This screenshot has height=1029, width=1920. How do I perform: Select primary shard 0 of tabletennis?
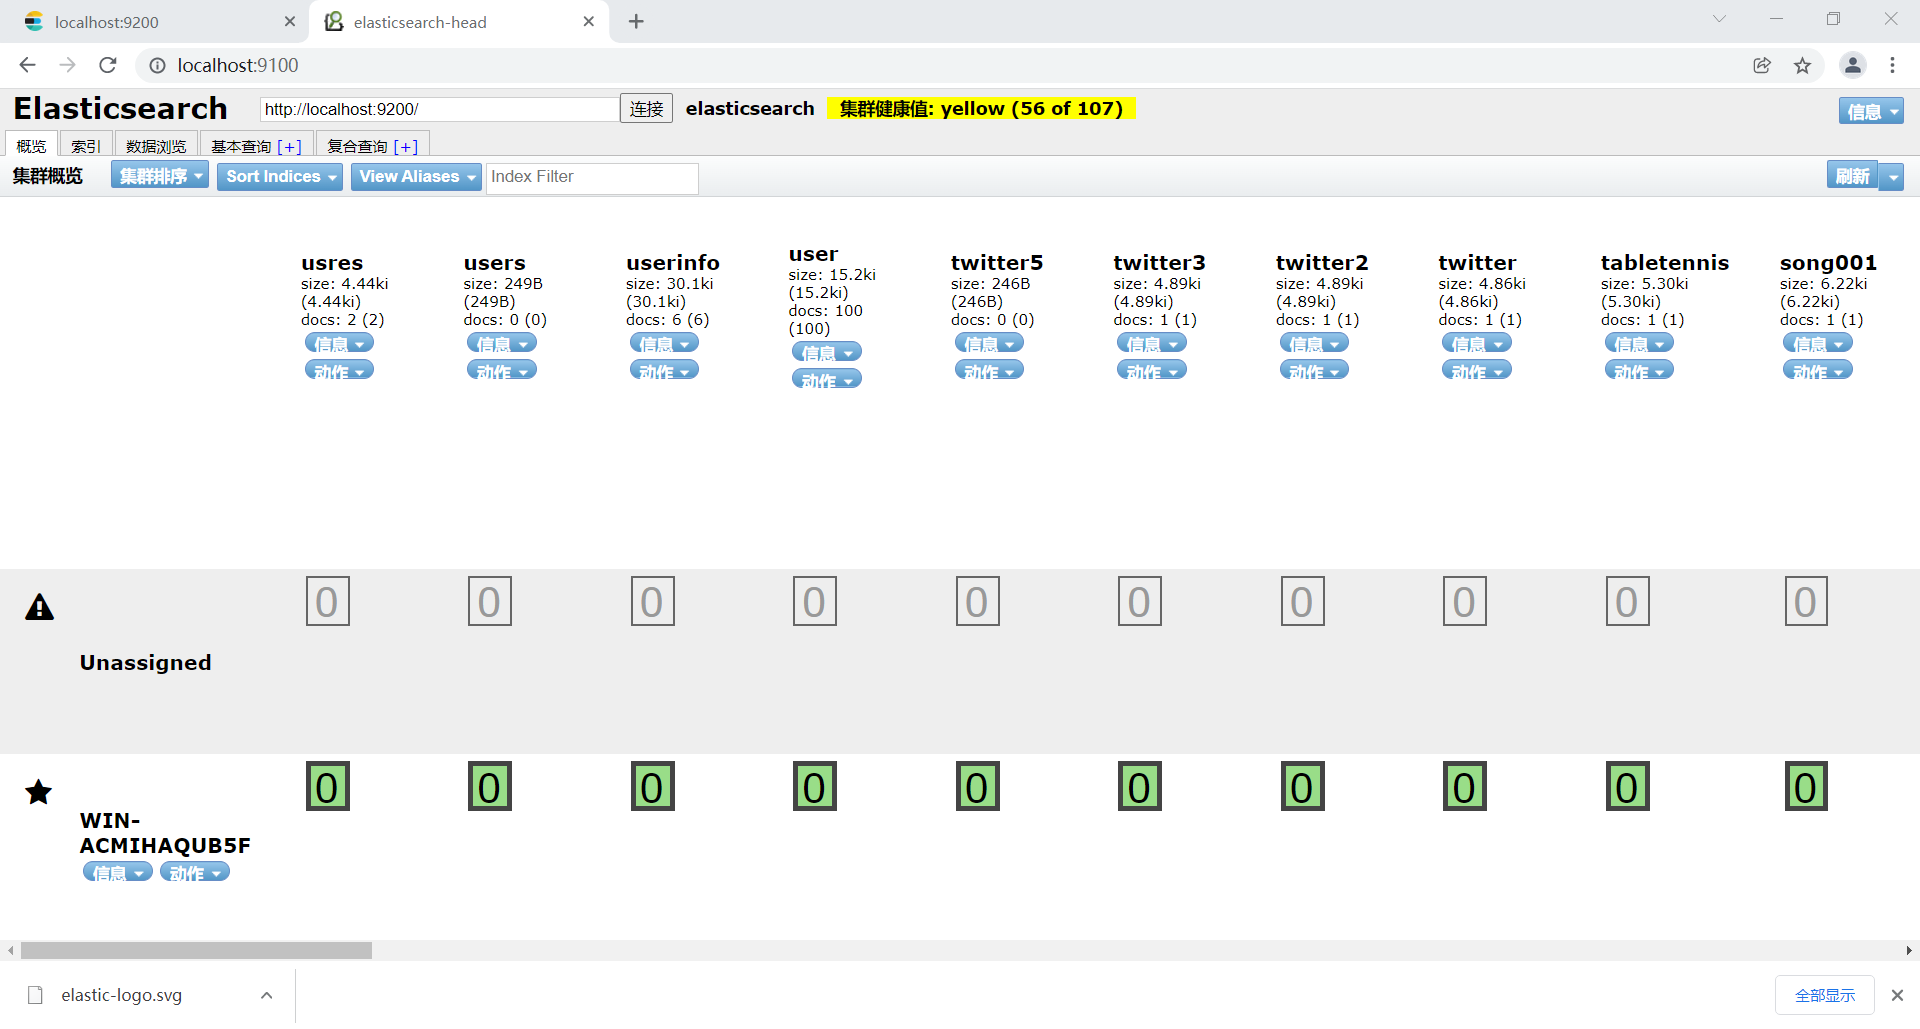pos(1627,786)
